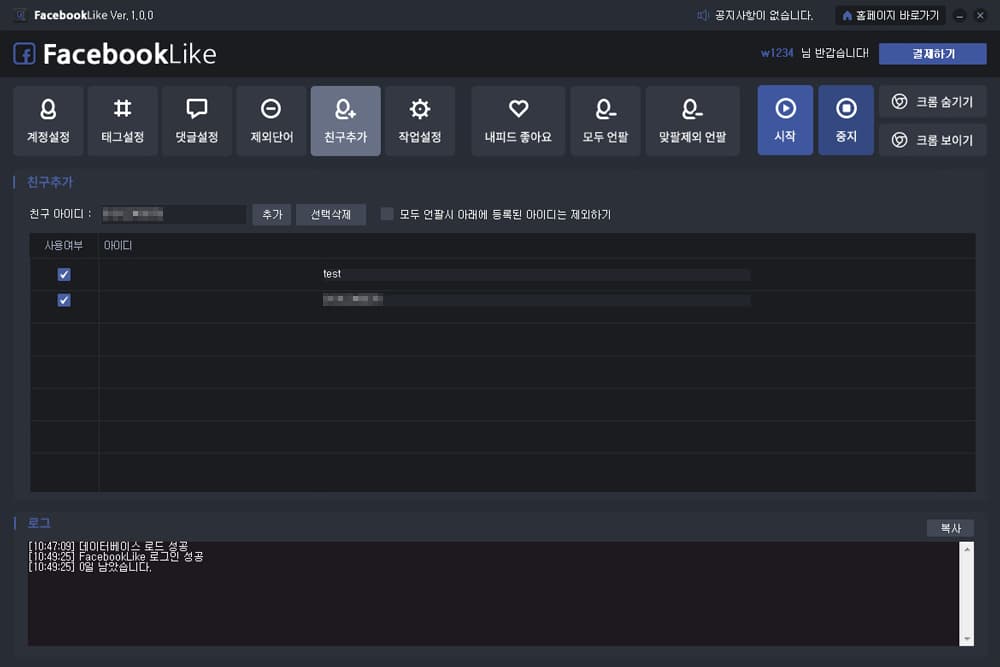Open the 작업설정 gear settings tab
The height and width of the screenshot is (667, 1000).
point(420,121)
